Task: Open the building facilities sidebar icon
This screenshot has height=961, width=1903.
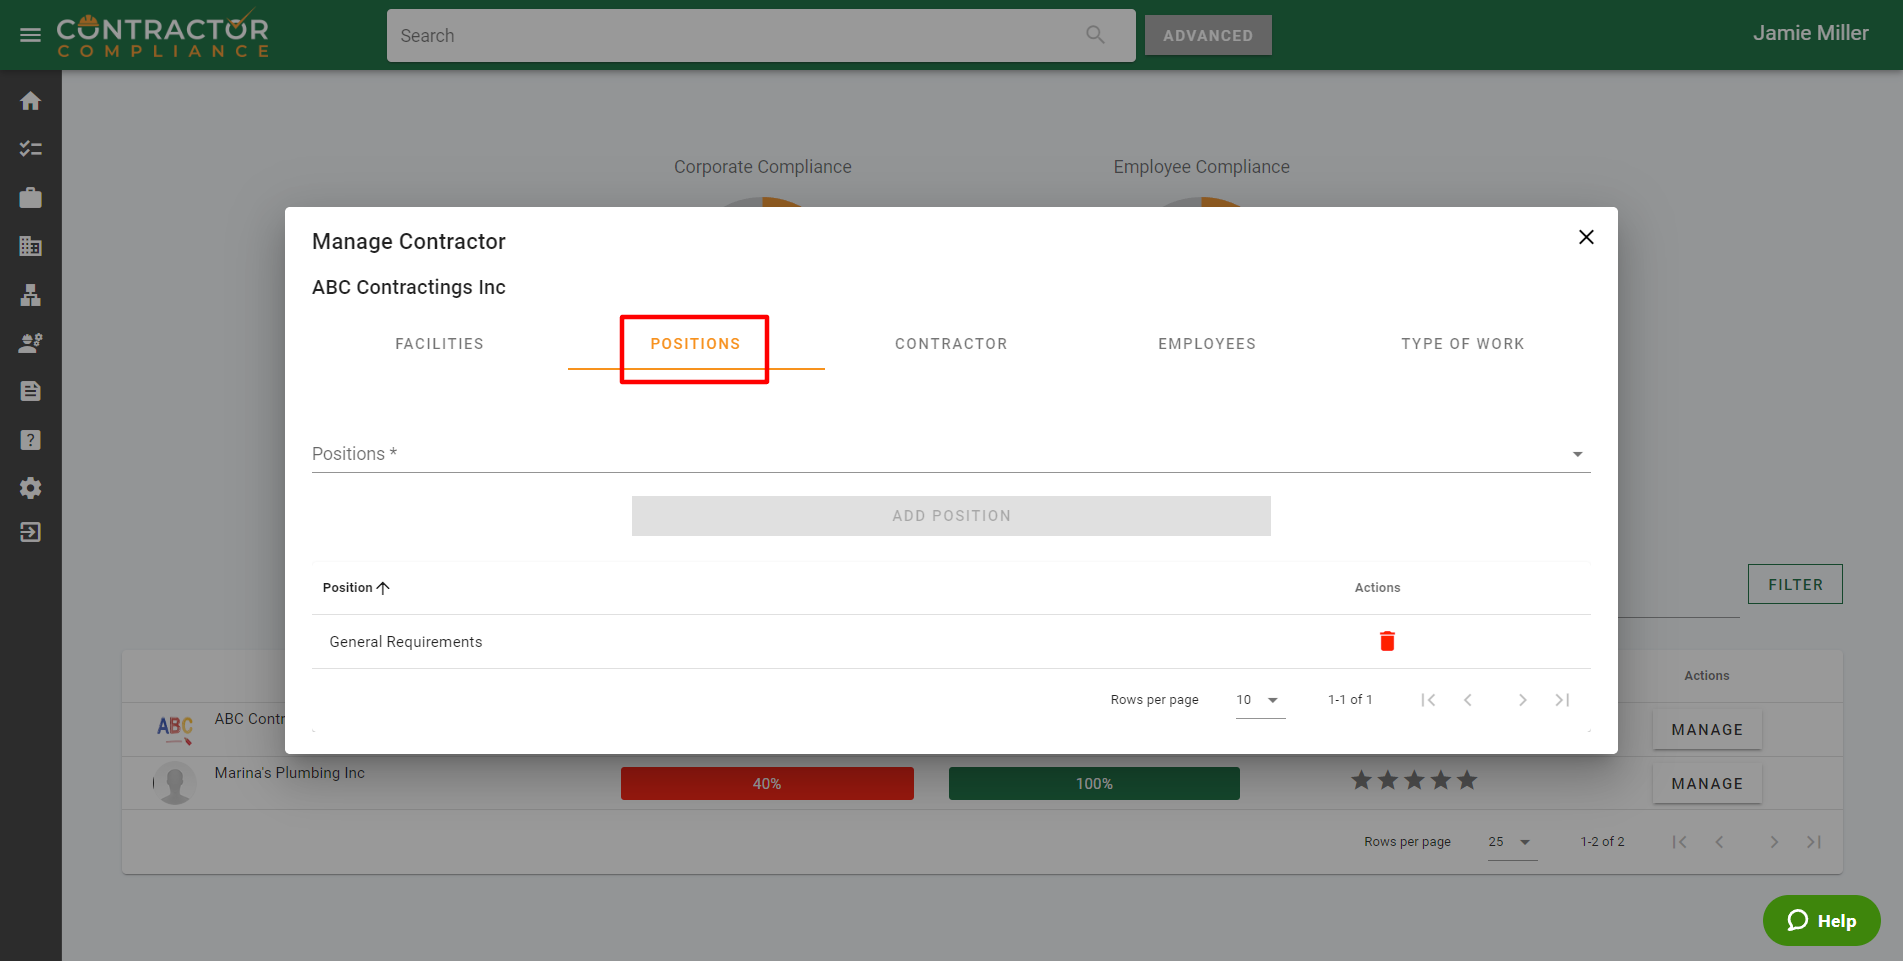Action: click(x=30, y=246)
